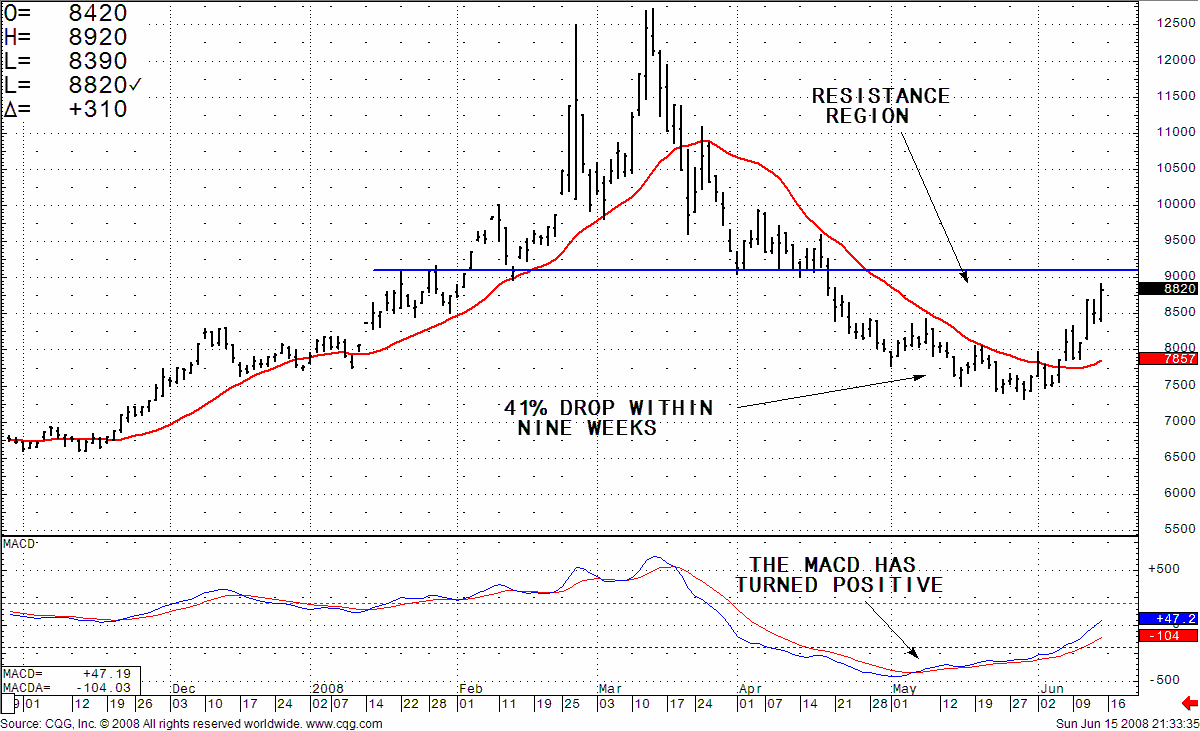This screenshot has width=1200, height=731.
Task: Click the Mar month label on time axis
Action: point(609,689)
